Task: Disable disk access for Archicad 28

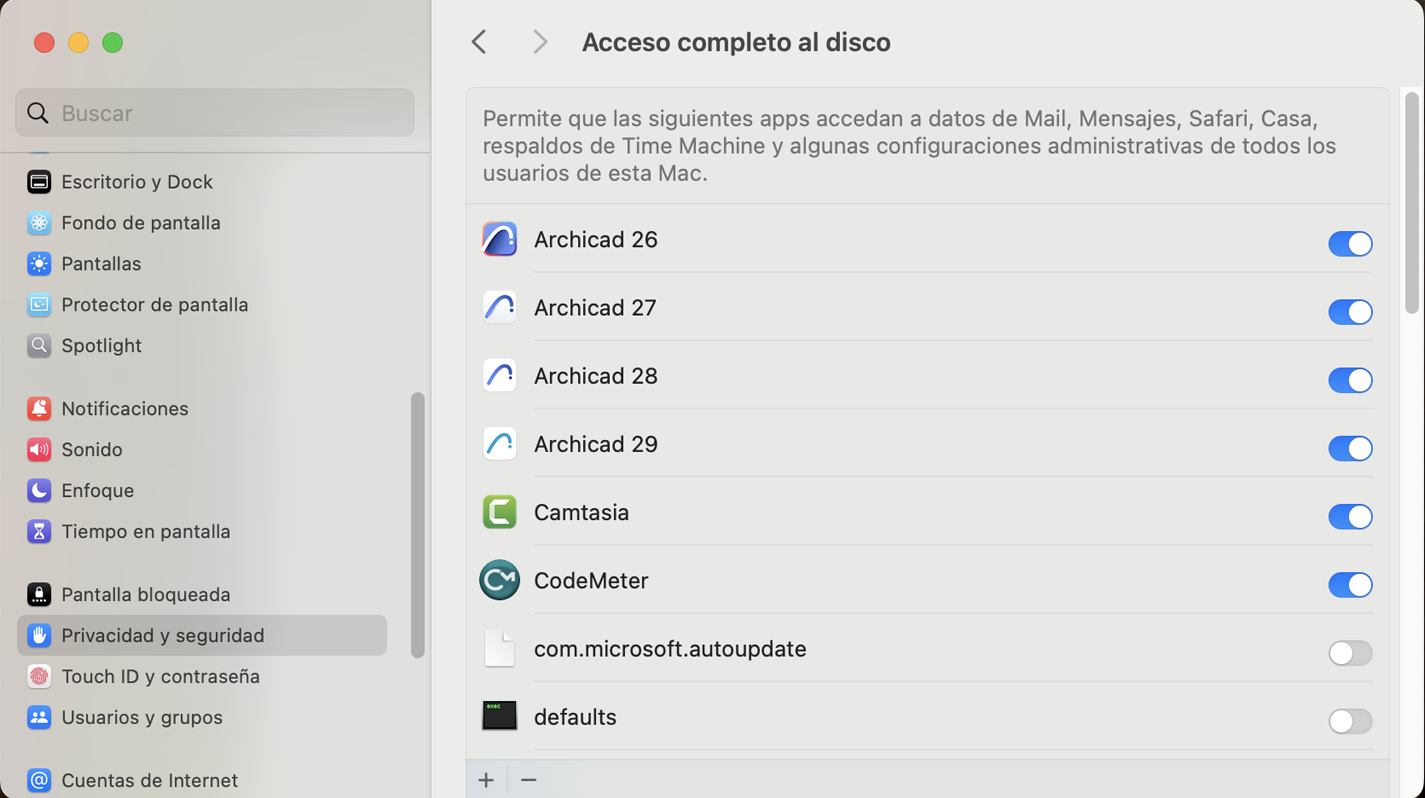Action: [x=1351, y=380]
